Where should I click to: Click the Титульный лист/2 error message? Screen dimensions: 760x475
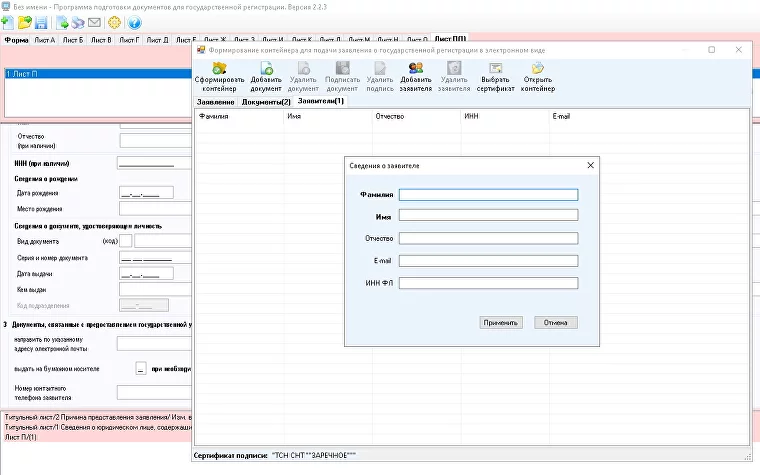point(98,417)
